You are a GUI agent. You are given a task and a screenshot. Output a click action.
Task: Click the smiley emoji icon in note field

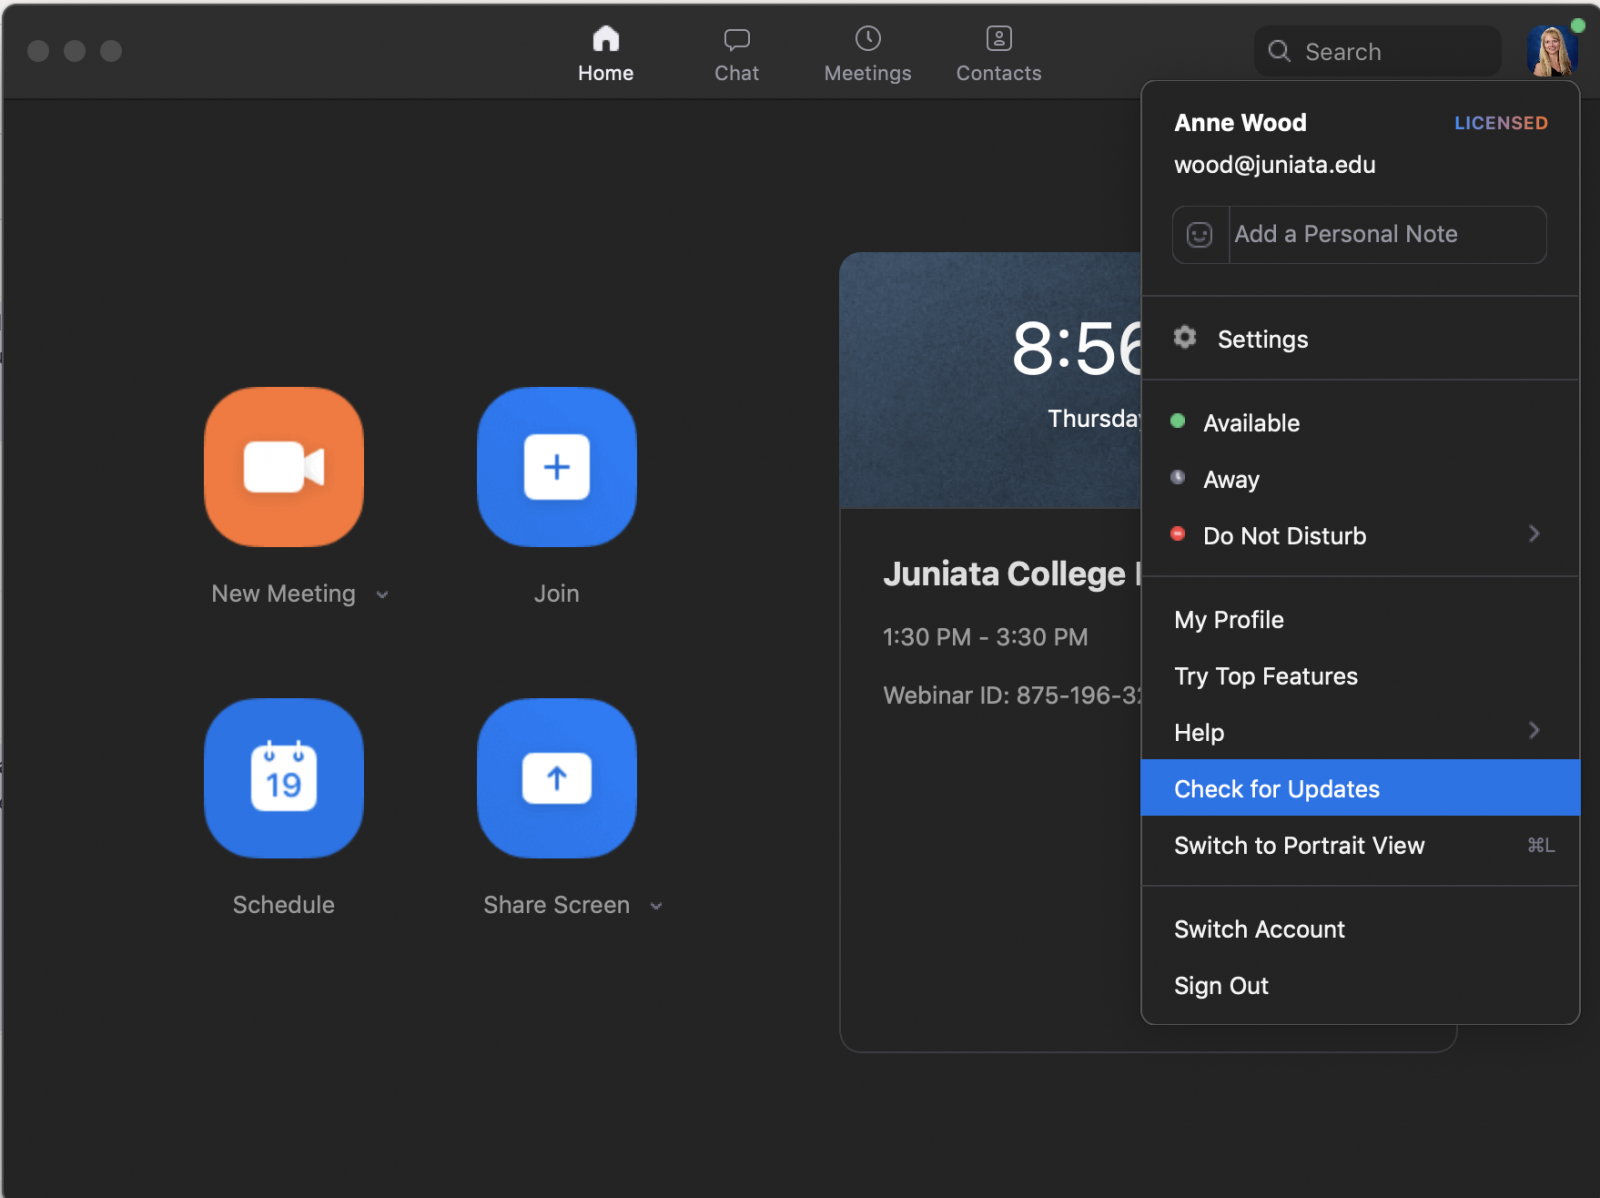(1200, 235)
